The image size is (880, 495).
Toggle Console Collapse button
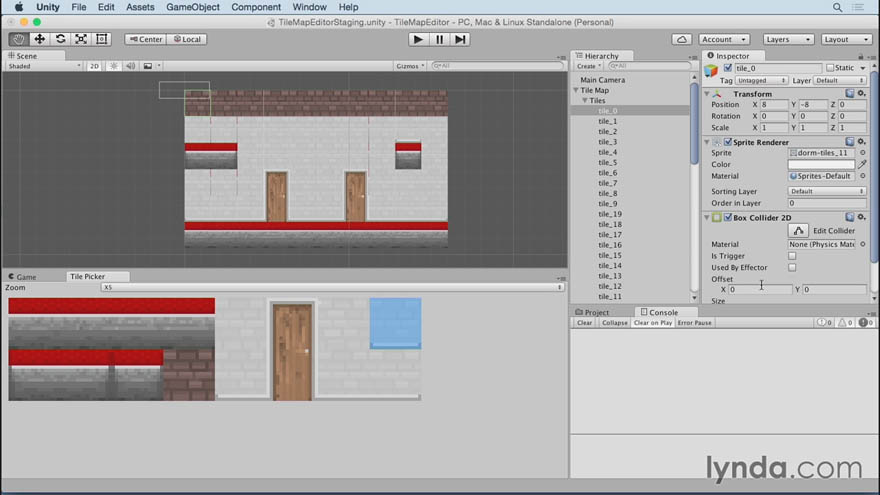click(614, 323)
